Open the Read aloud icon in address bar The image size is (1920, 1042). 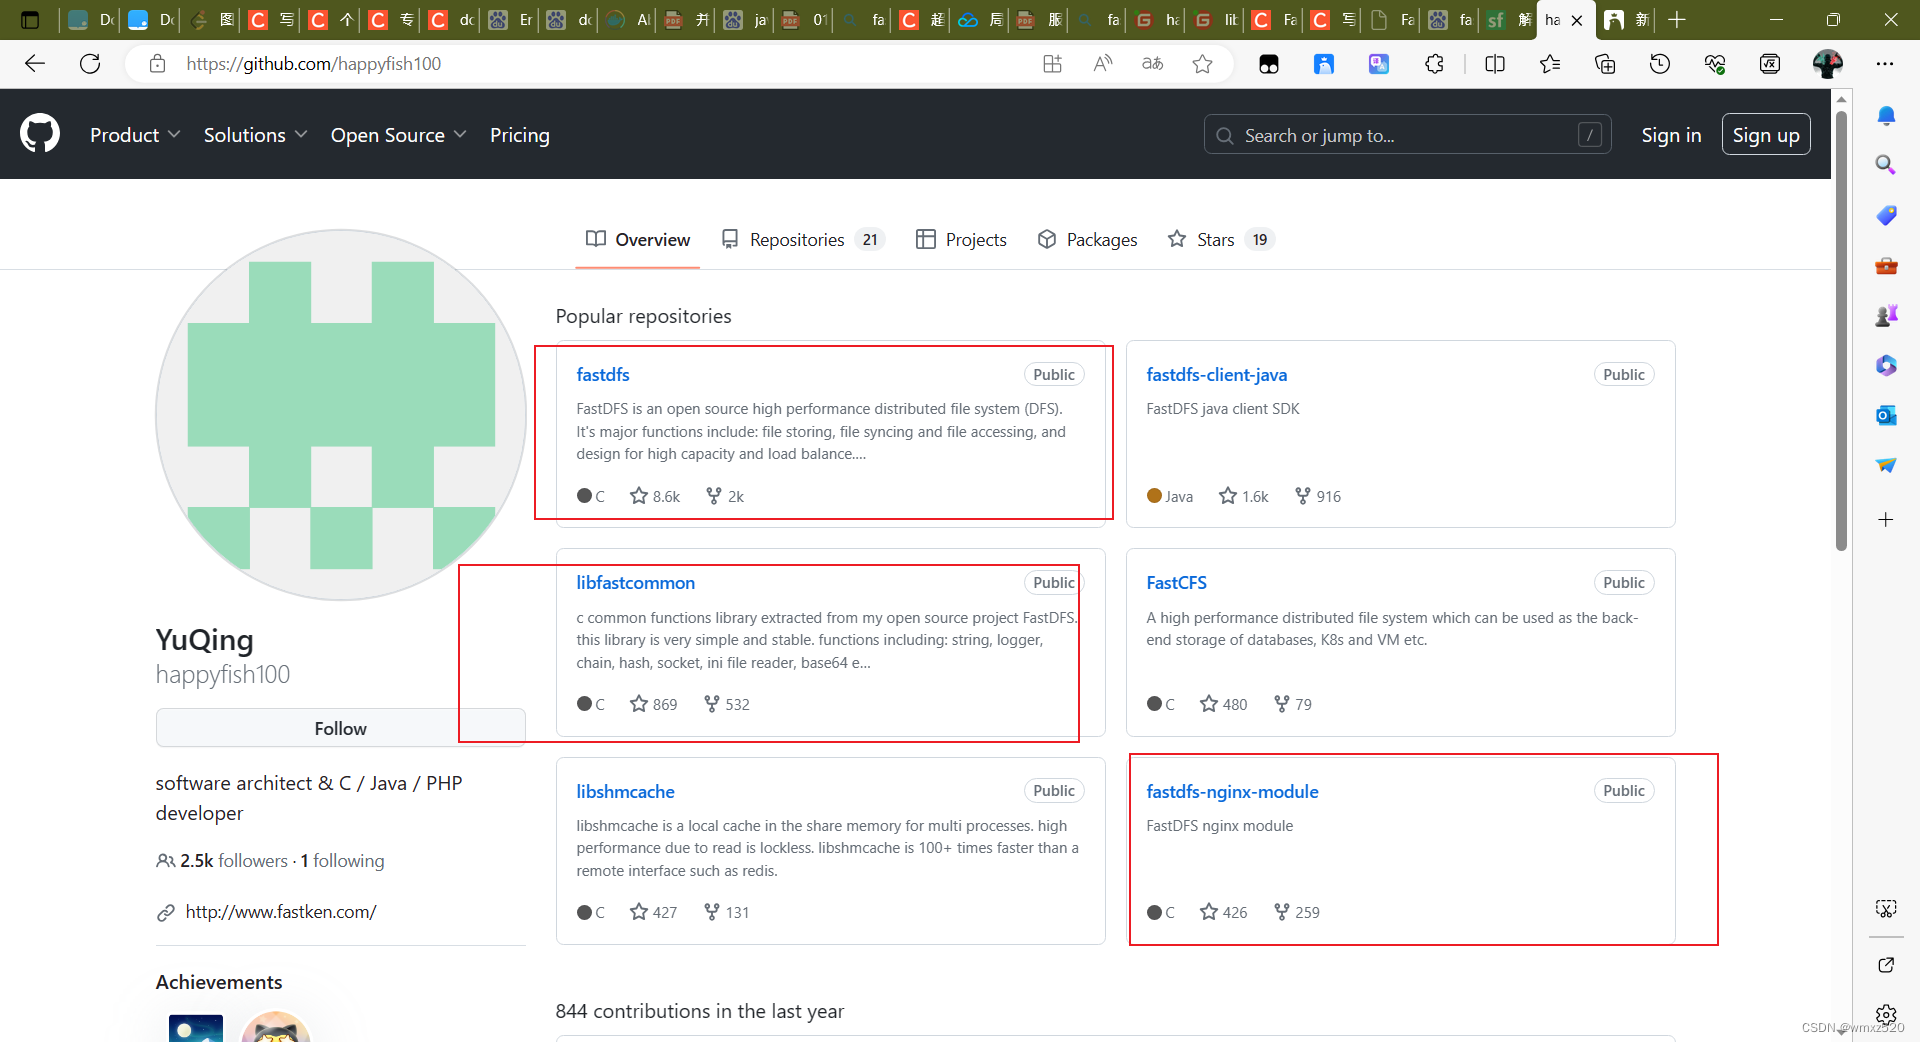coord(1103,64)
